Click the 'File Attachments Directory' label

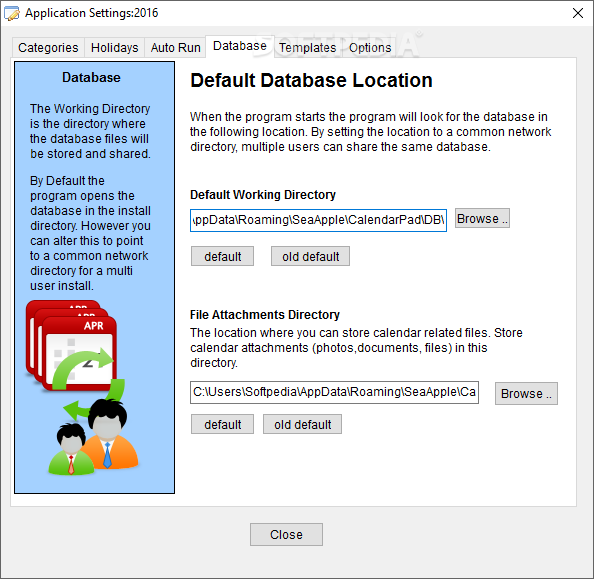[265, 315]
